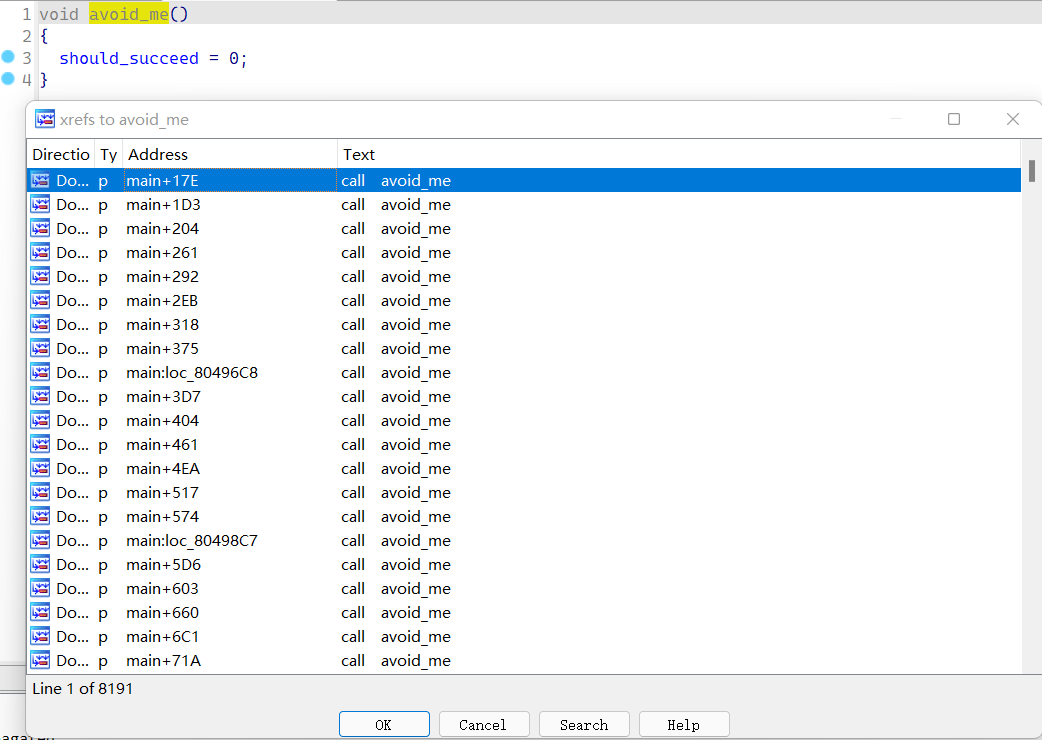Click the xref icon on the main+660 row
Image resolution: width=1042 pixels, height=740 pixels.
tap(41, 612)
